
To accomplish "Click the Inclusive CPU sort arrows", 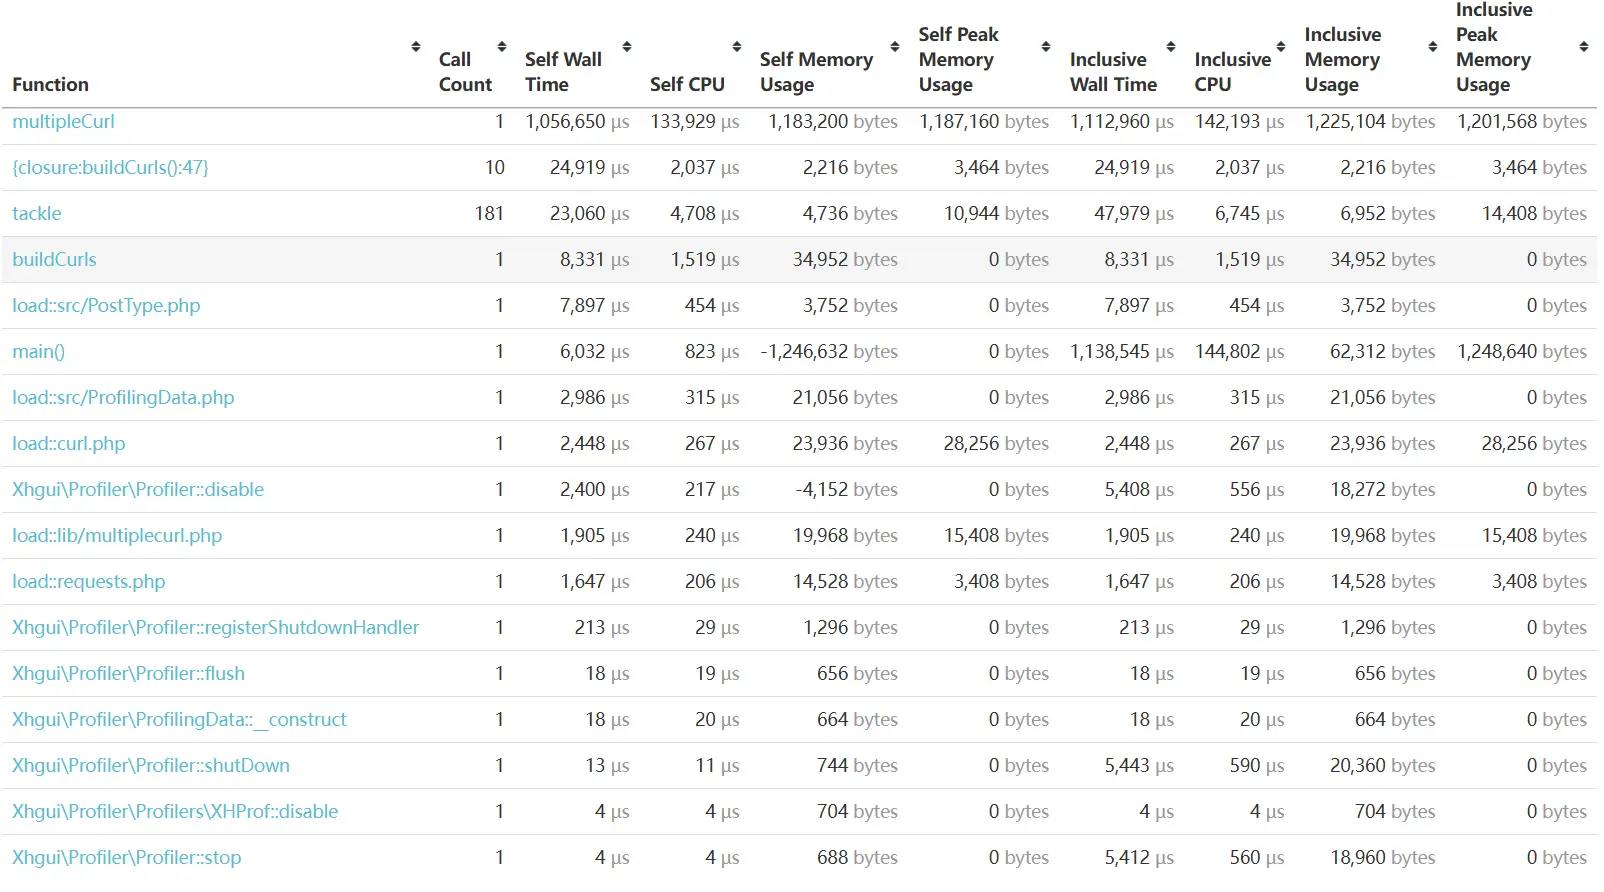I will tap(1281, 47).
